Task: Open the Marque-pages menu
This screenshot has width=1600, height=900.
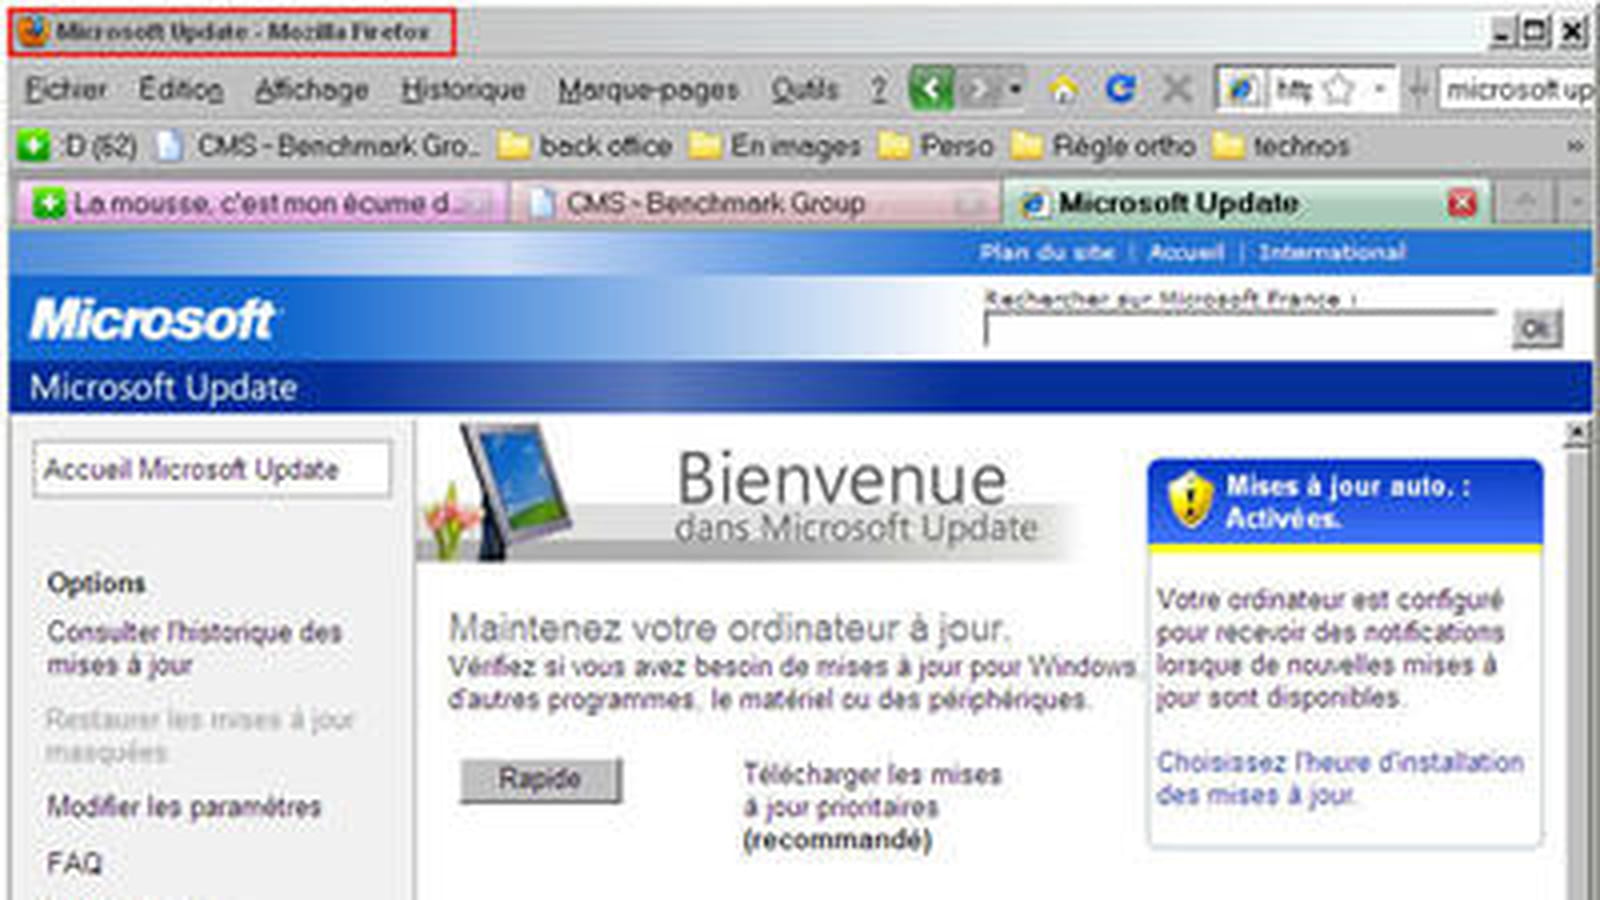Action: tap(648, 90)
